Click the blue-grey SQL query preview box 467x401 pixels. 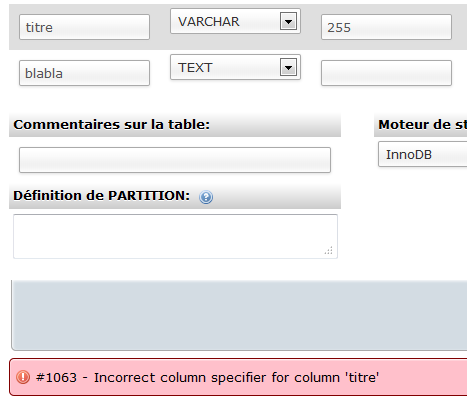(239, 315)
